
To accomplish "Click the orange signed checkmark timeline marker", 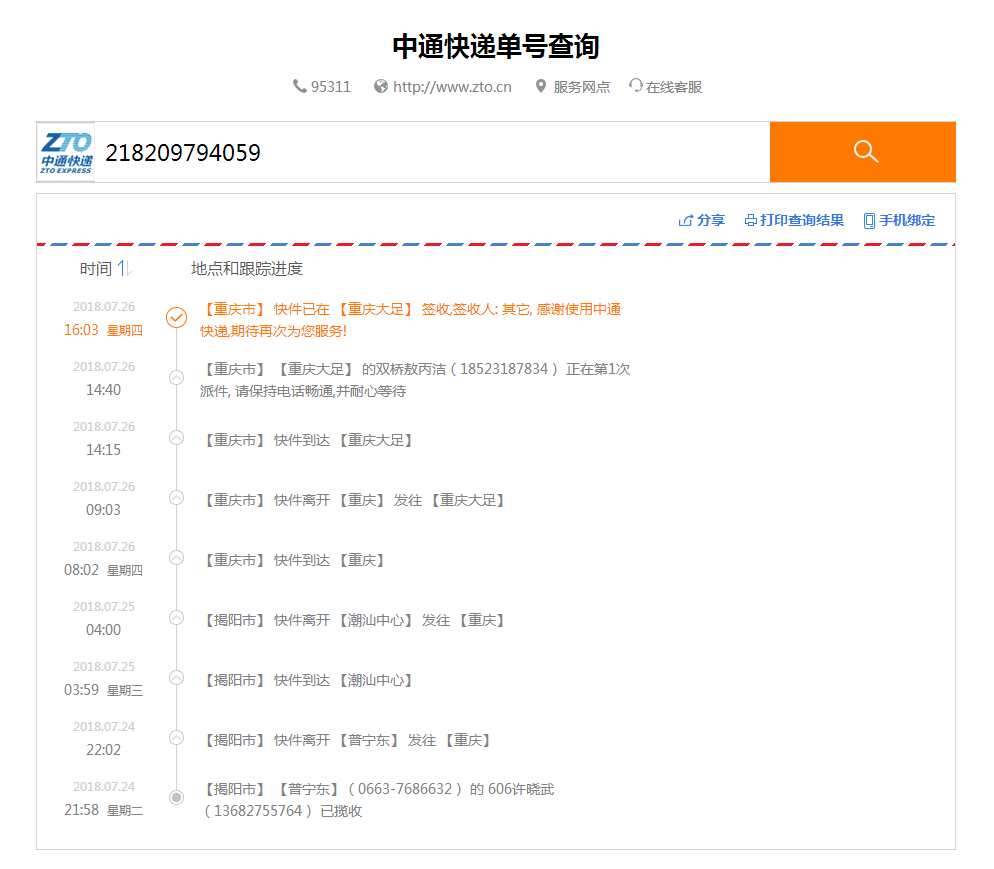I will [177, 318].
